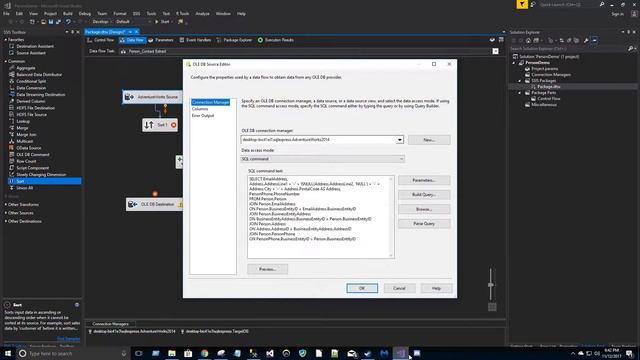Pick the Union All transform
640x360 pixels.
[x=24, y=188]
